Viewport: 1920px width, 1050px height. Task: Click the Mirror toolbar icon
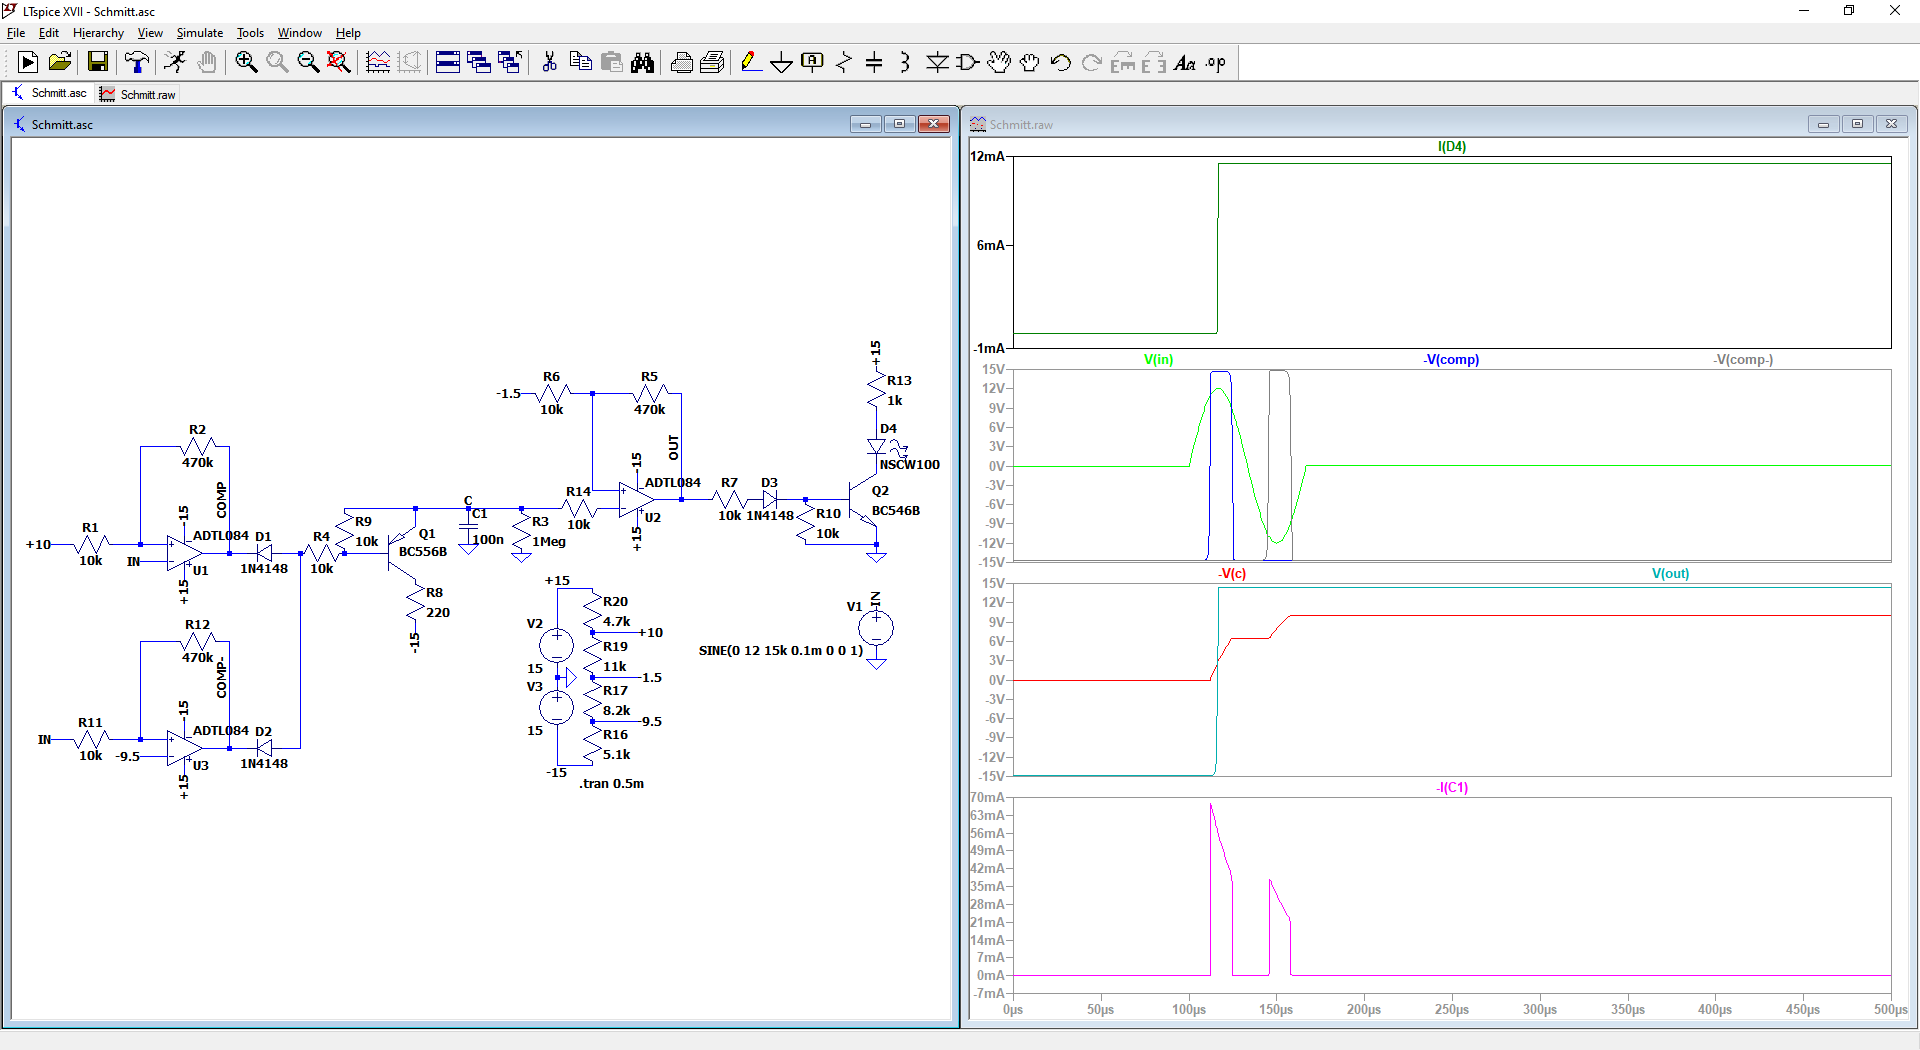click(1154, 63)
